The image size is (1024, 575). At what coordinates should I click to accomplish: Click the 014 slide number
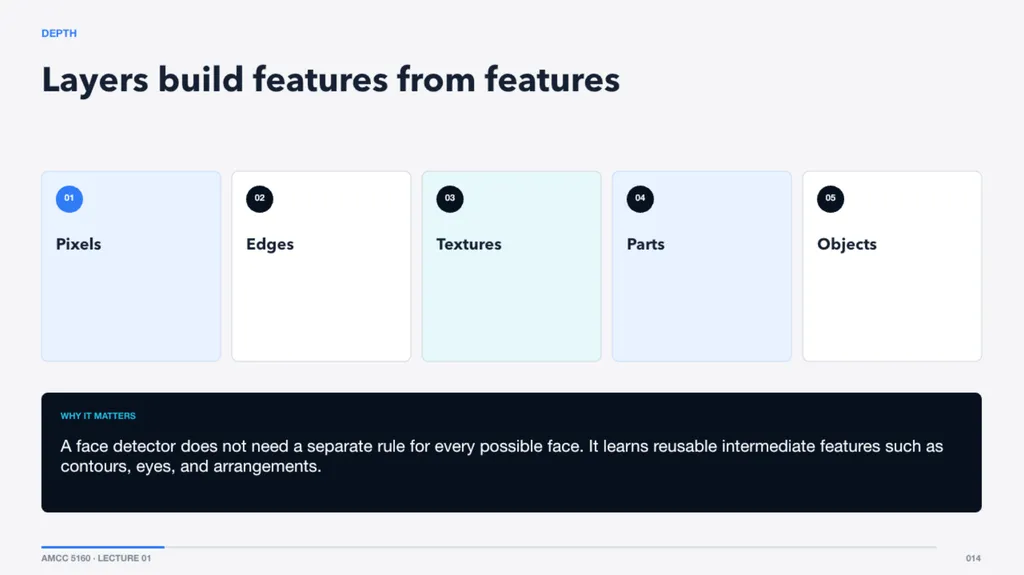(973, 558)
